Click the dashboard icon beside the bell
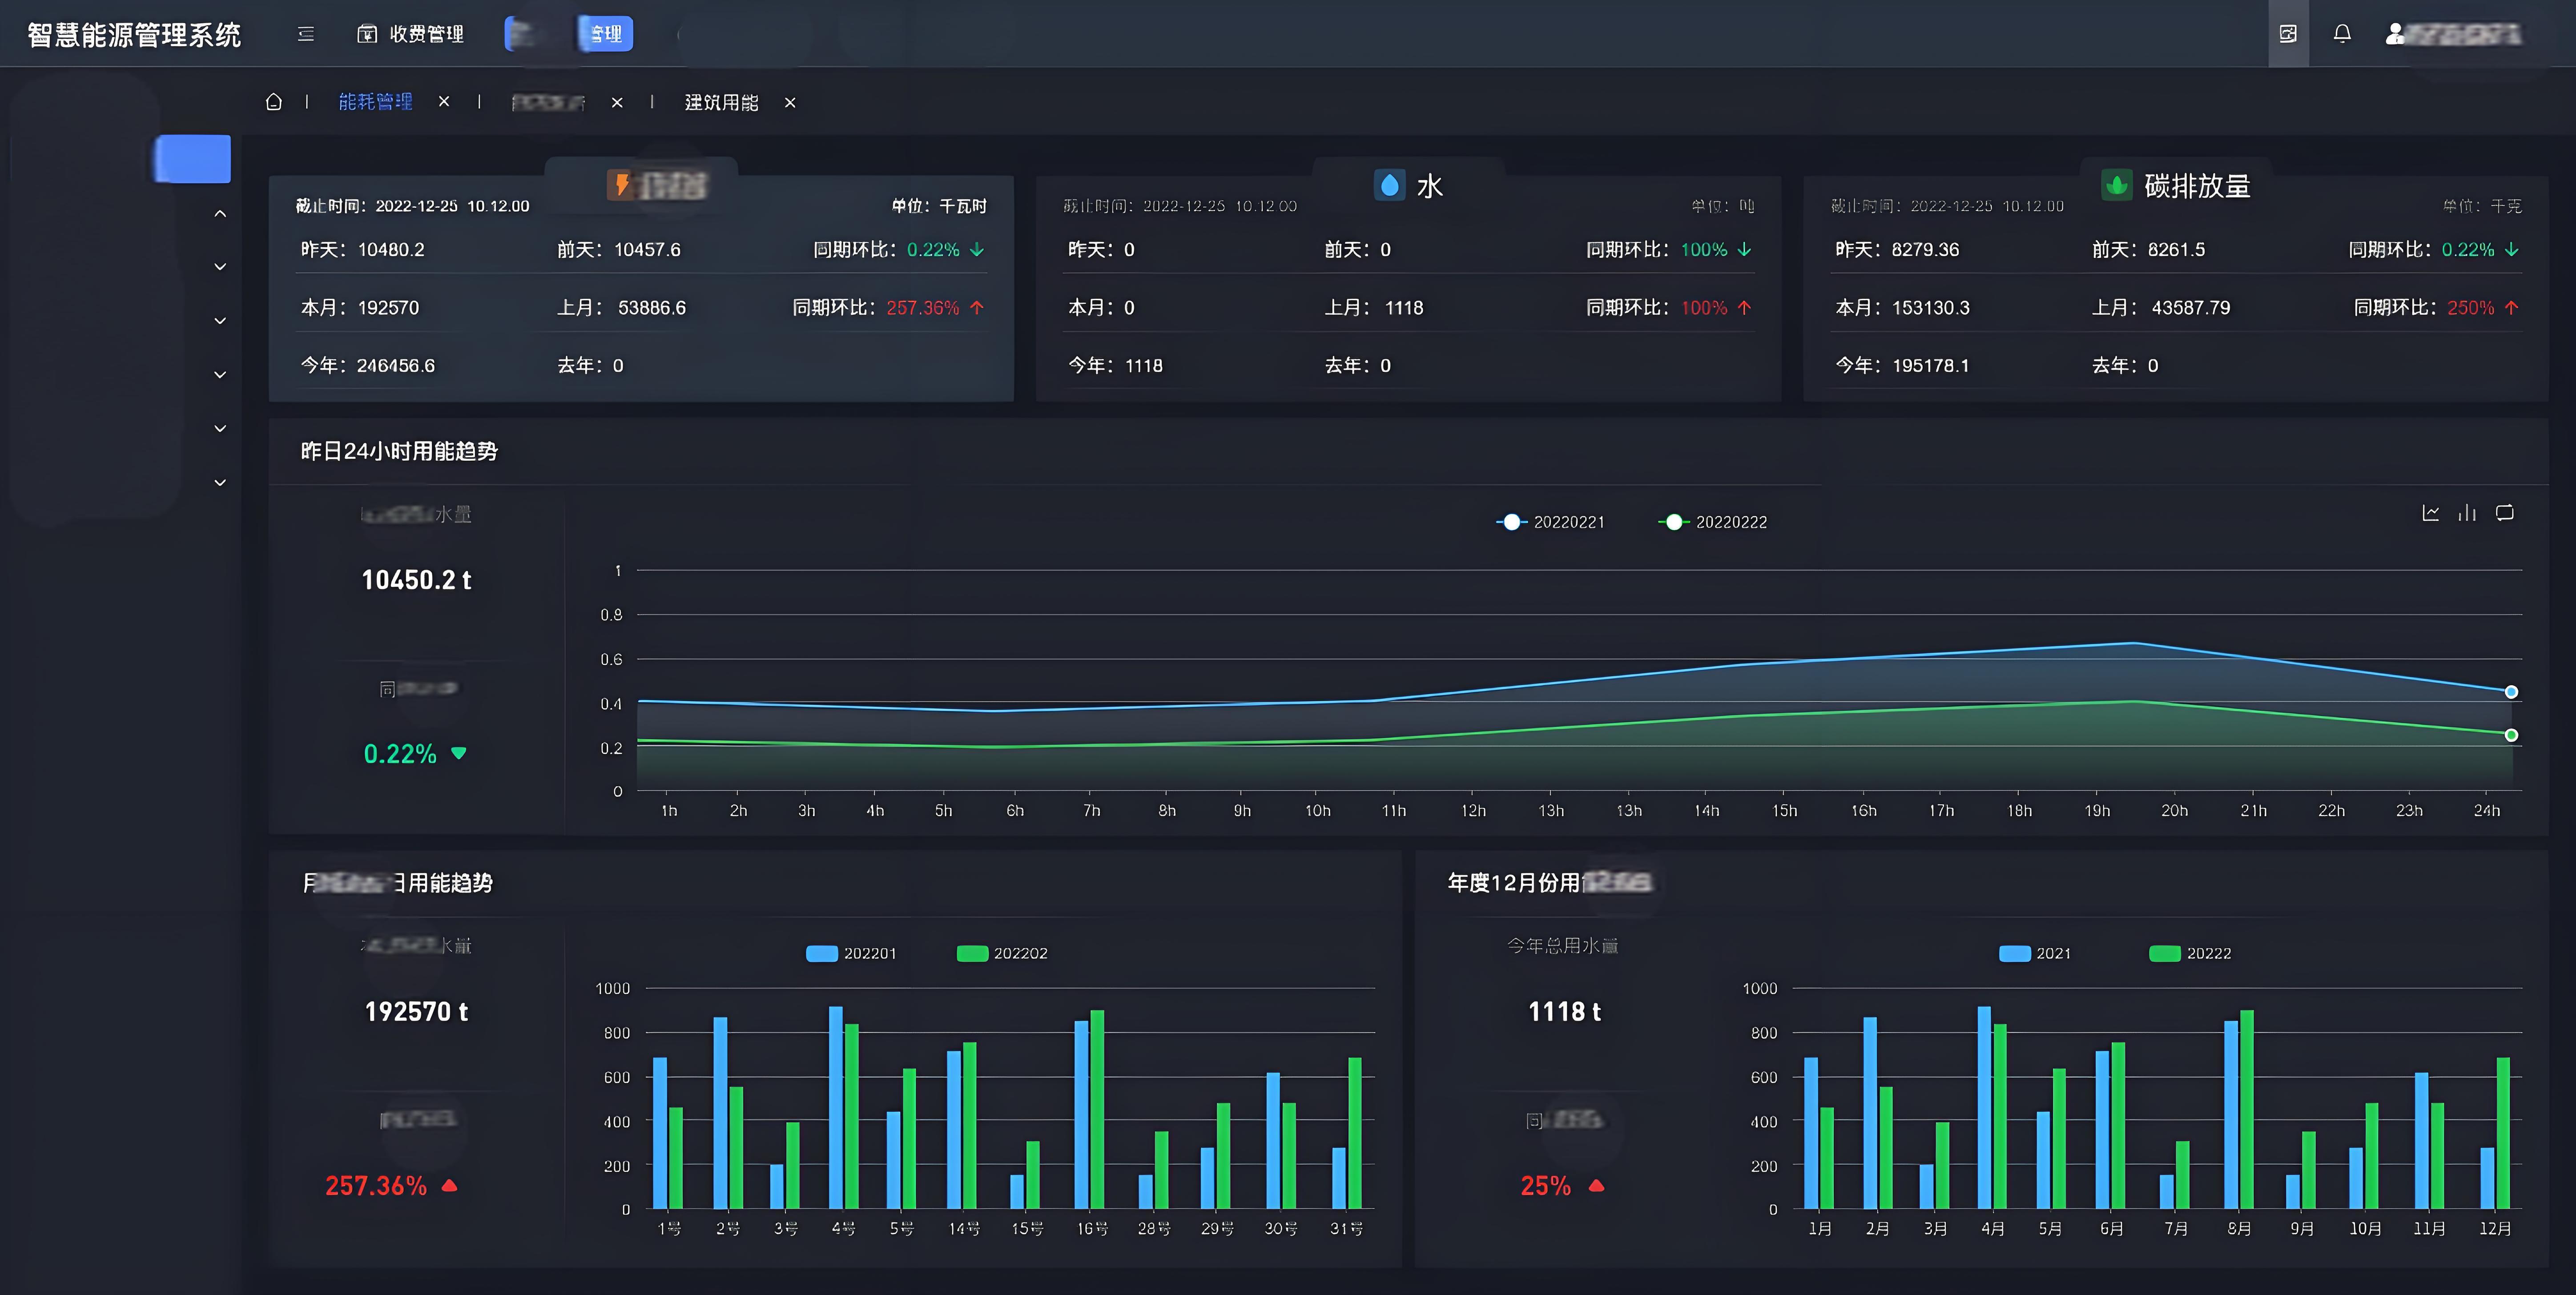Viewport: 2576px width, 1295px height. [2288, 34]
